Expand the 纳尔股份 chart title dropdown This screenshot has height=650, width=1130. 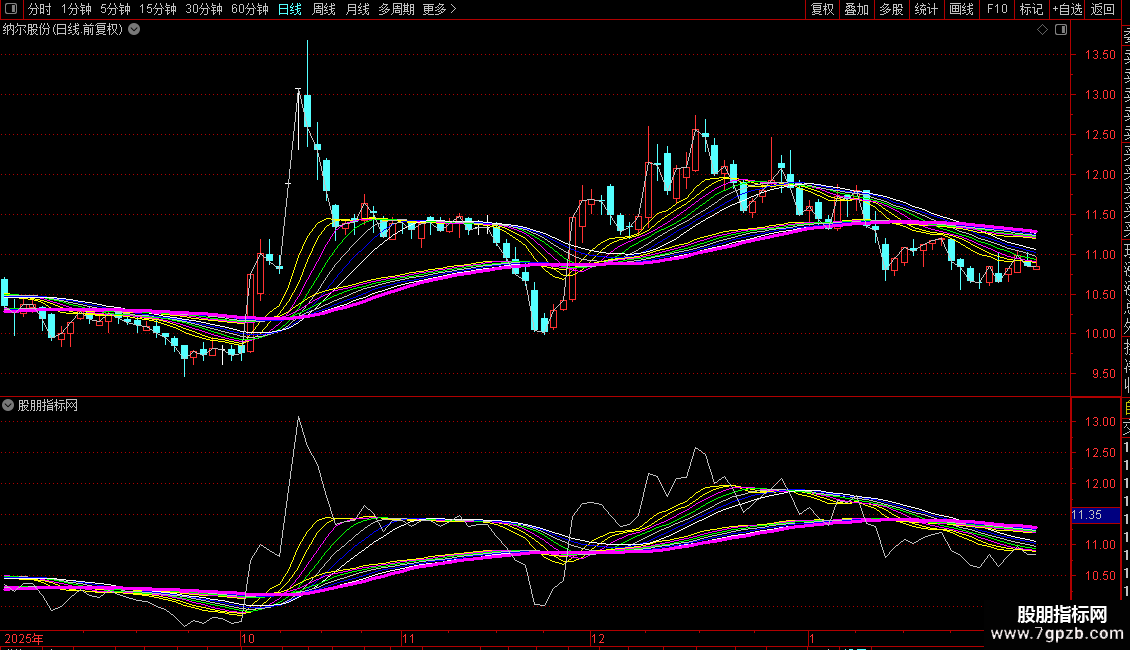(x=134, y=29)
